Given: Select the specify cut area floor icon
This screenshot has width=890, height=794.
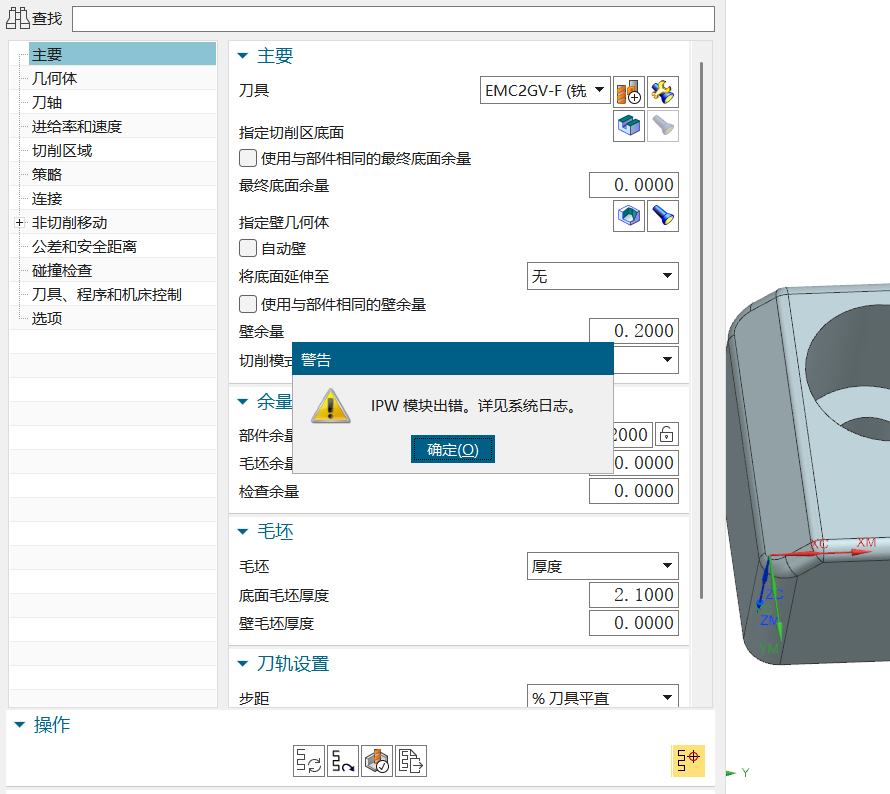Looking at the screenshot, I should coord(629,126).
